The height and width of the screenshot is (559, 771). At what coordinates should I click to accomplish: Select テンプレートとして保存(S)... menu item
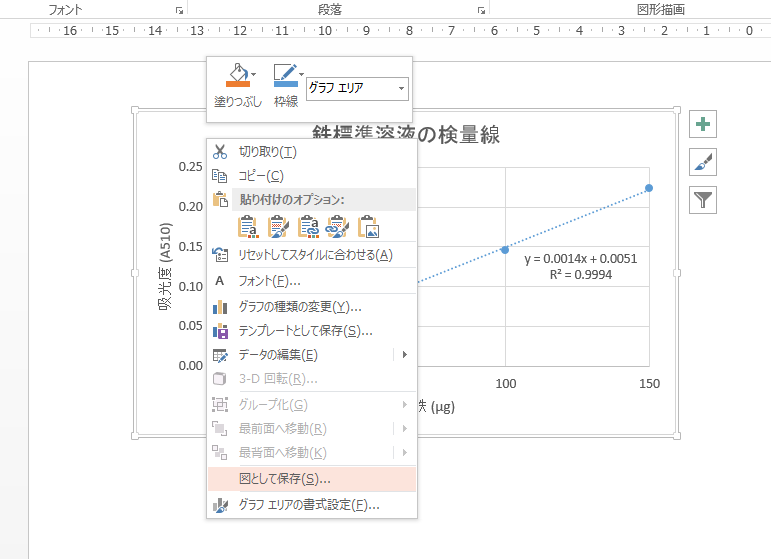point(305,331)
